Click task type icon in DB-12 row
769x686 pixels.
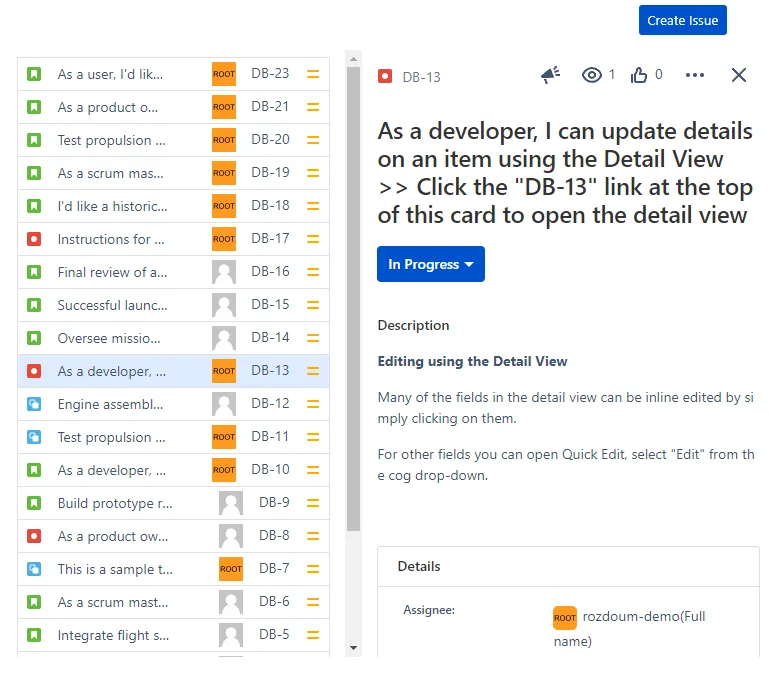coord(34,404)
